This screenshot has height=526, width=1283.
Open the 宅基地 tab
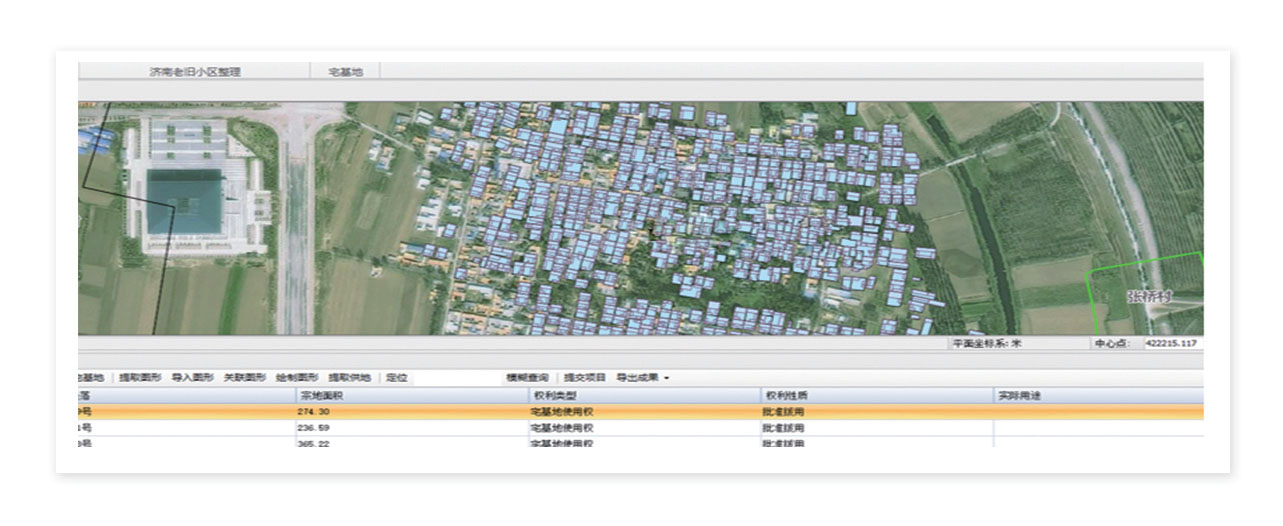tap(345, 72)
